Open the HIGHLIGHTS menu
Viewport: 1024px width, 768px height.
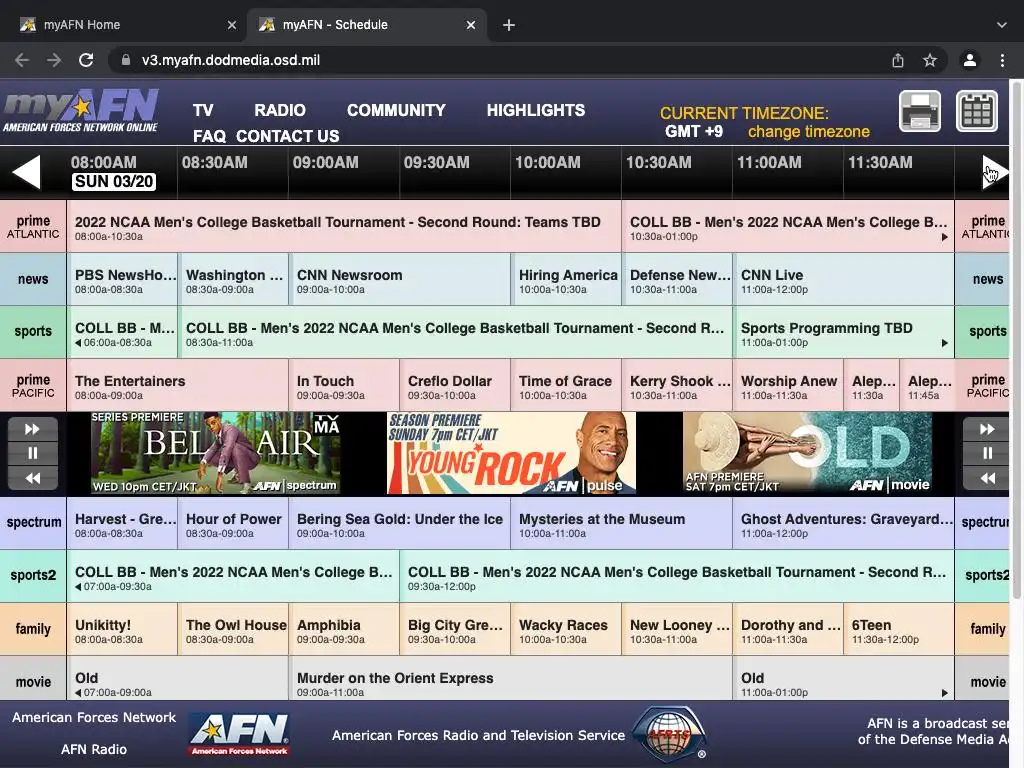click(536, 110)
